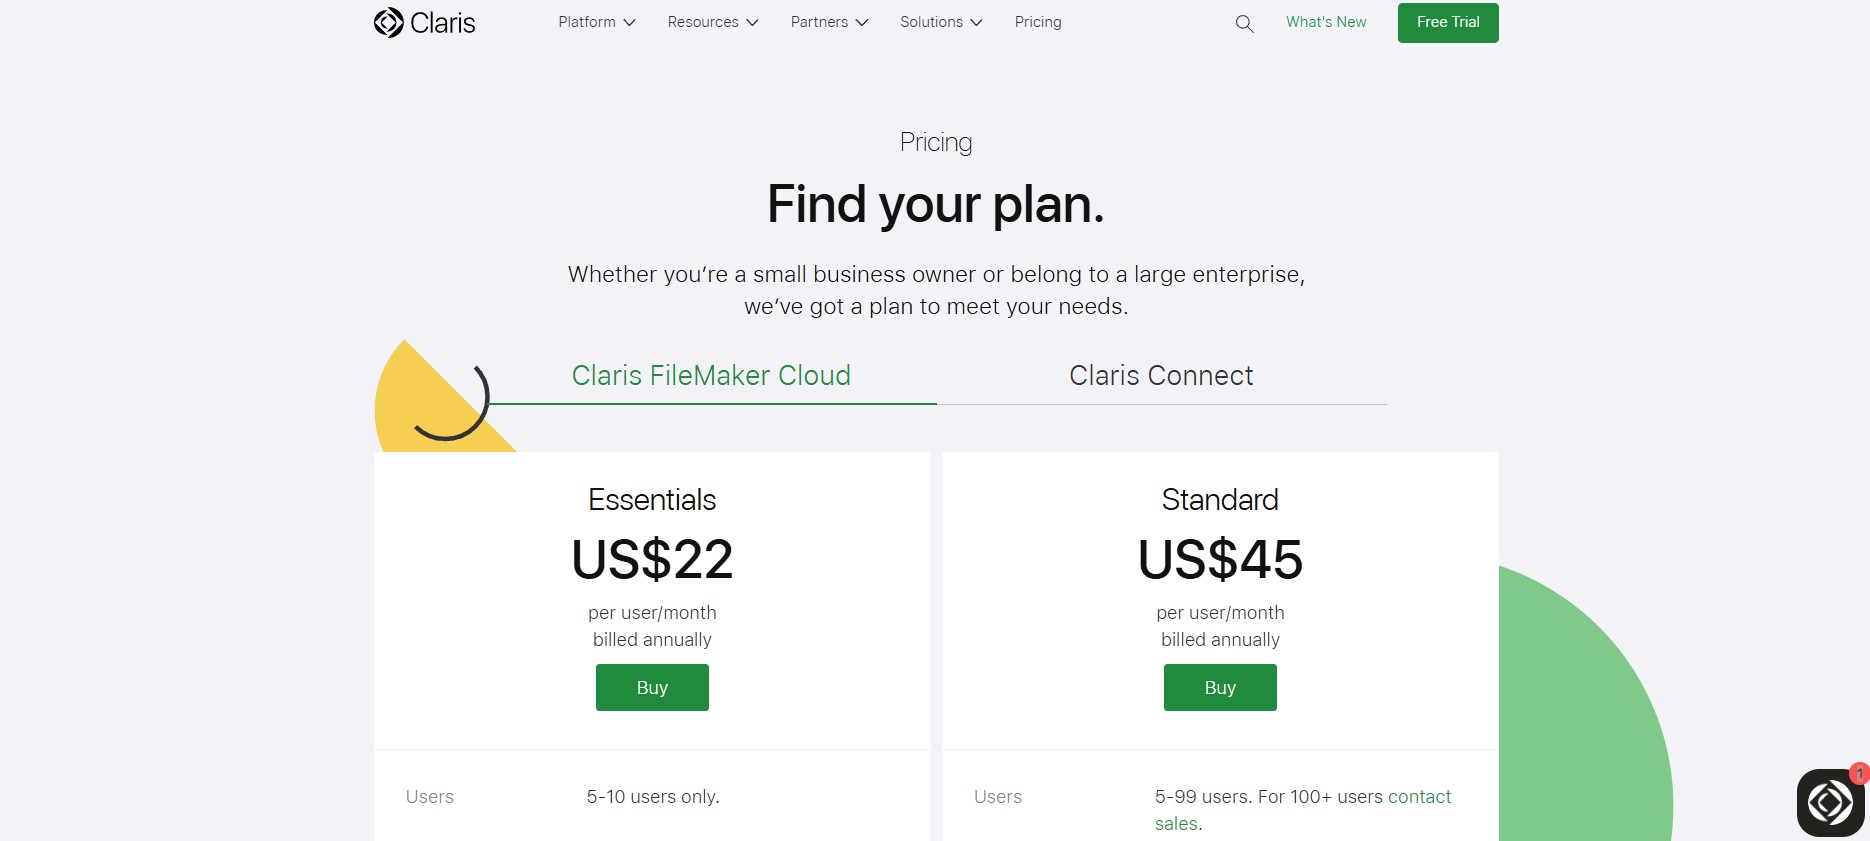Open the What's New link
The width and height of the screenshot is (1870, 841).
[x=1326, y=22]
